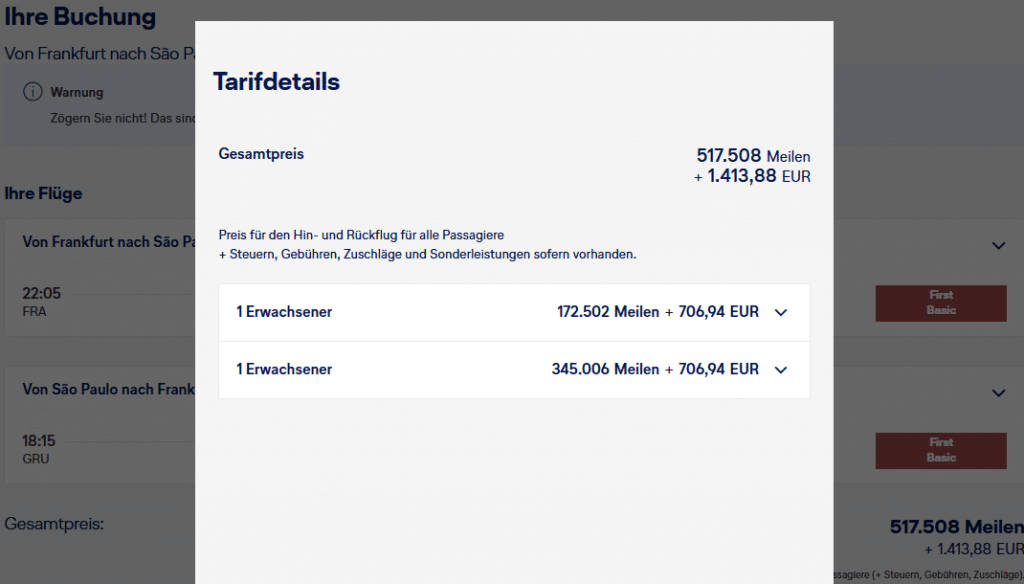Click the 22:05 FRA departure time
Screen dimensions: 1024x584
(x=41, y=294)
